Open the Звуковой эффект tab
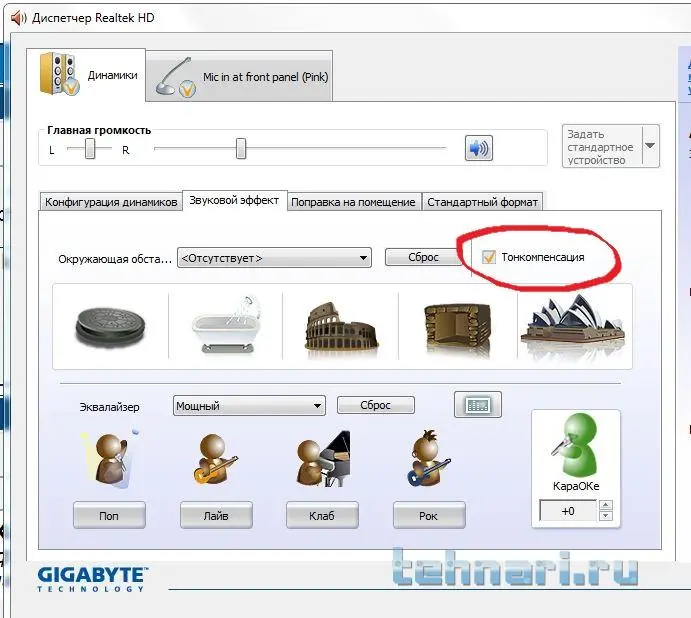Screen dimensions: 691x618 pos(234,200)
